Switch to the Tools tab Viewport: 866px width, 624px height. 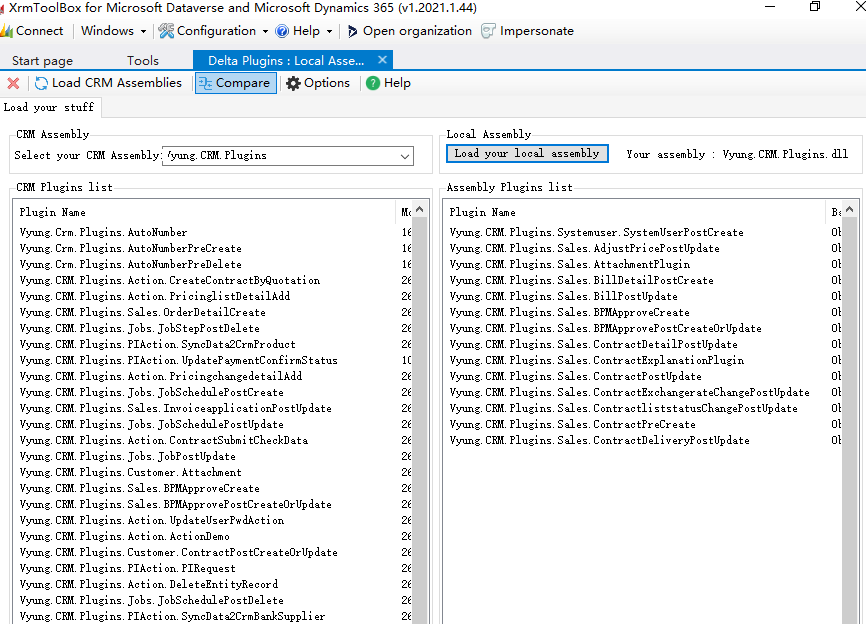click(142, 61)
